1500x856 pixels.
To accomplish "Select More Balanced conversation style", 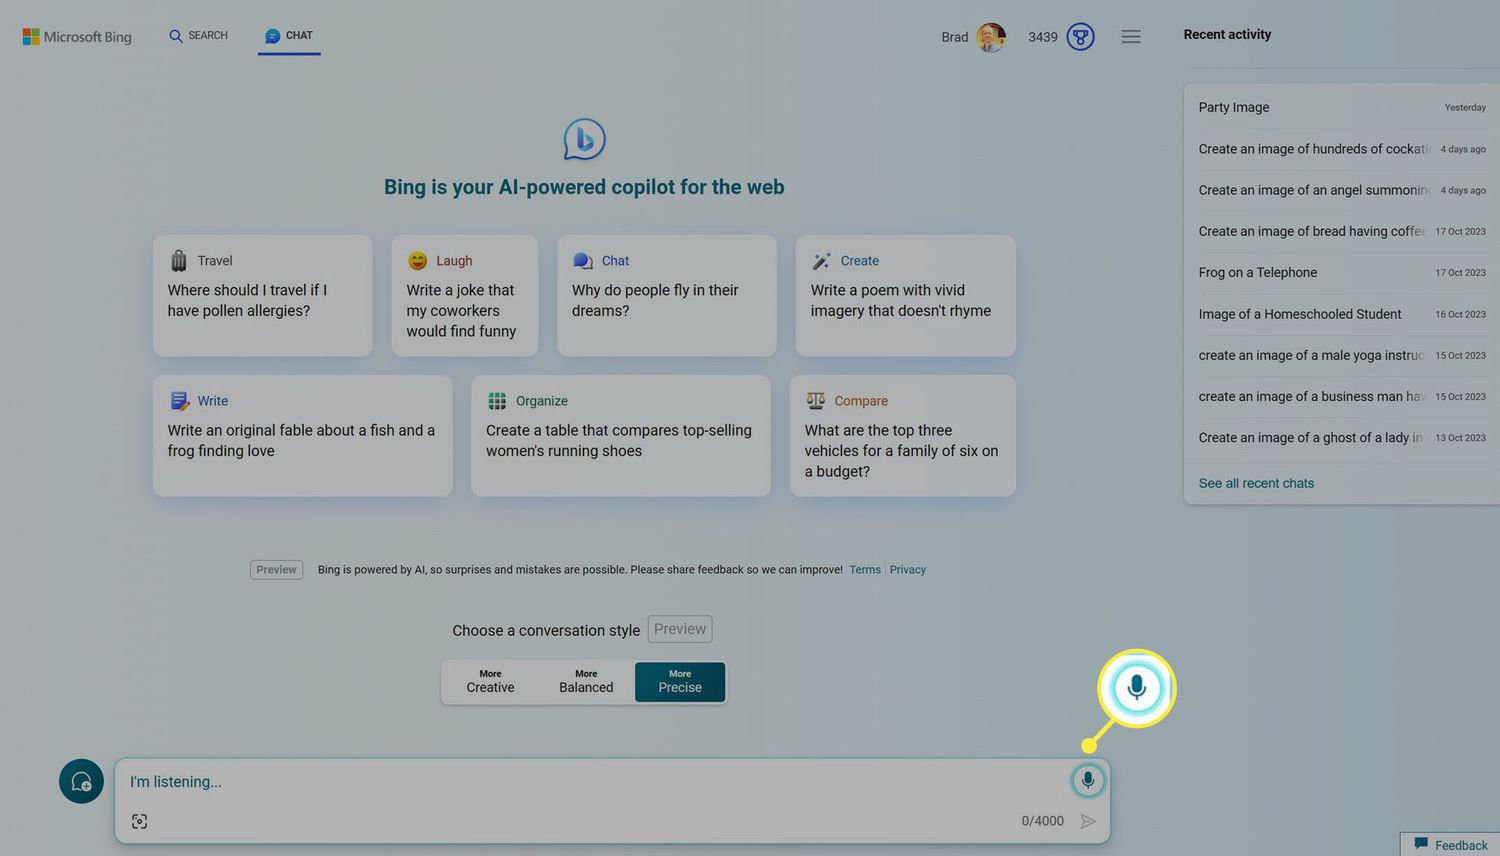I will (x=586, y=682).
